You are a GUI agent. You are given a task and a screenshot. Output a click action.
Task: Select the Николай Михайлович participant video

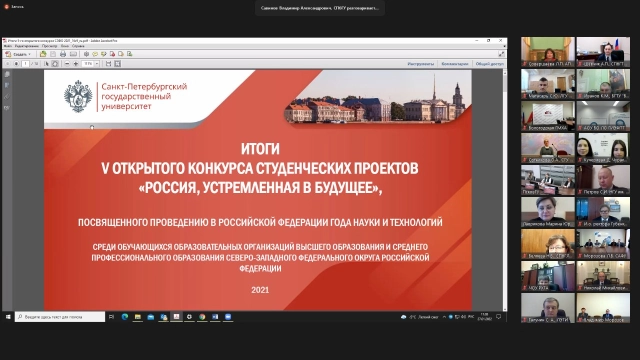[x=603, y=276]
